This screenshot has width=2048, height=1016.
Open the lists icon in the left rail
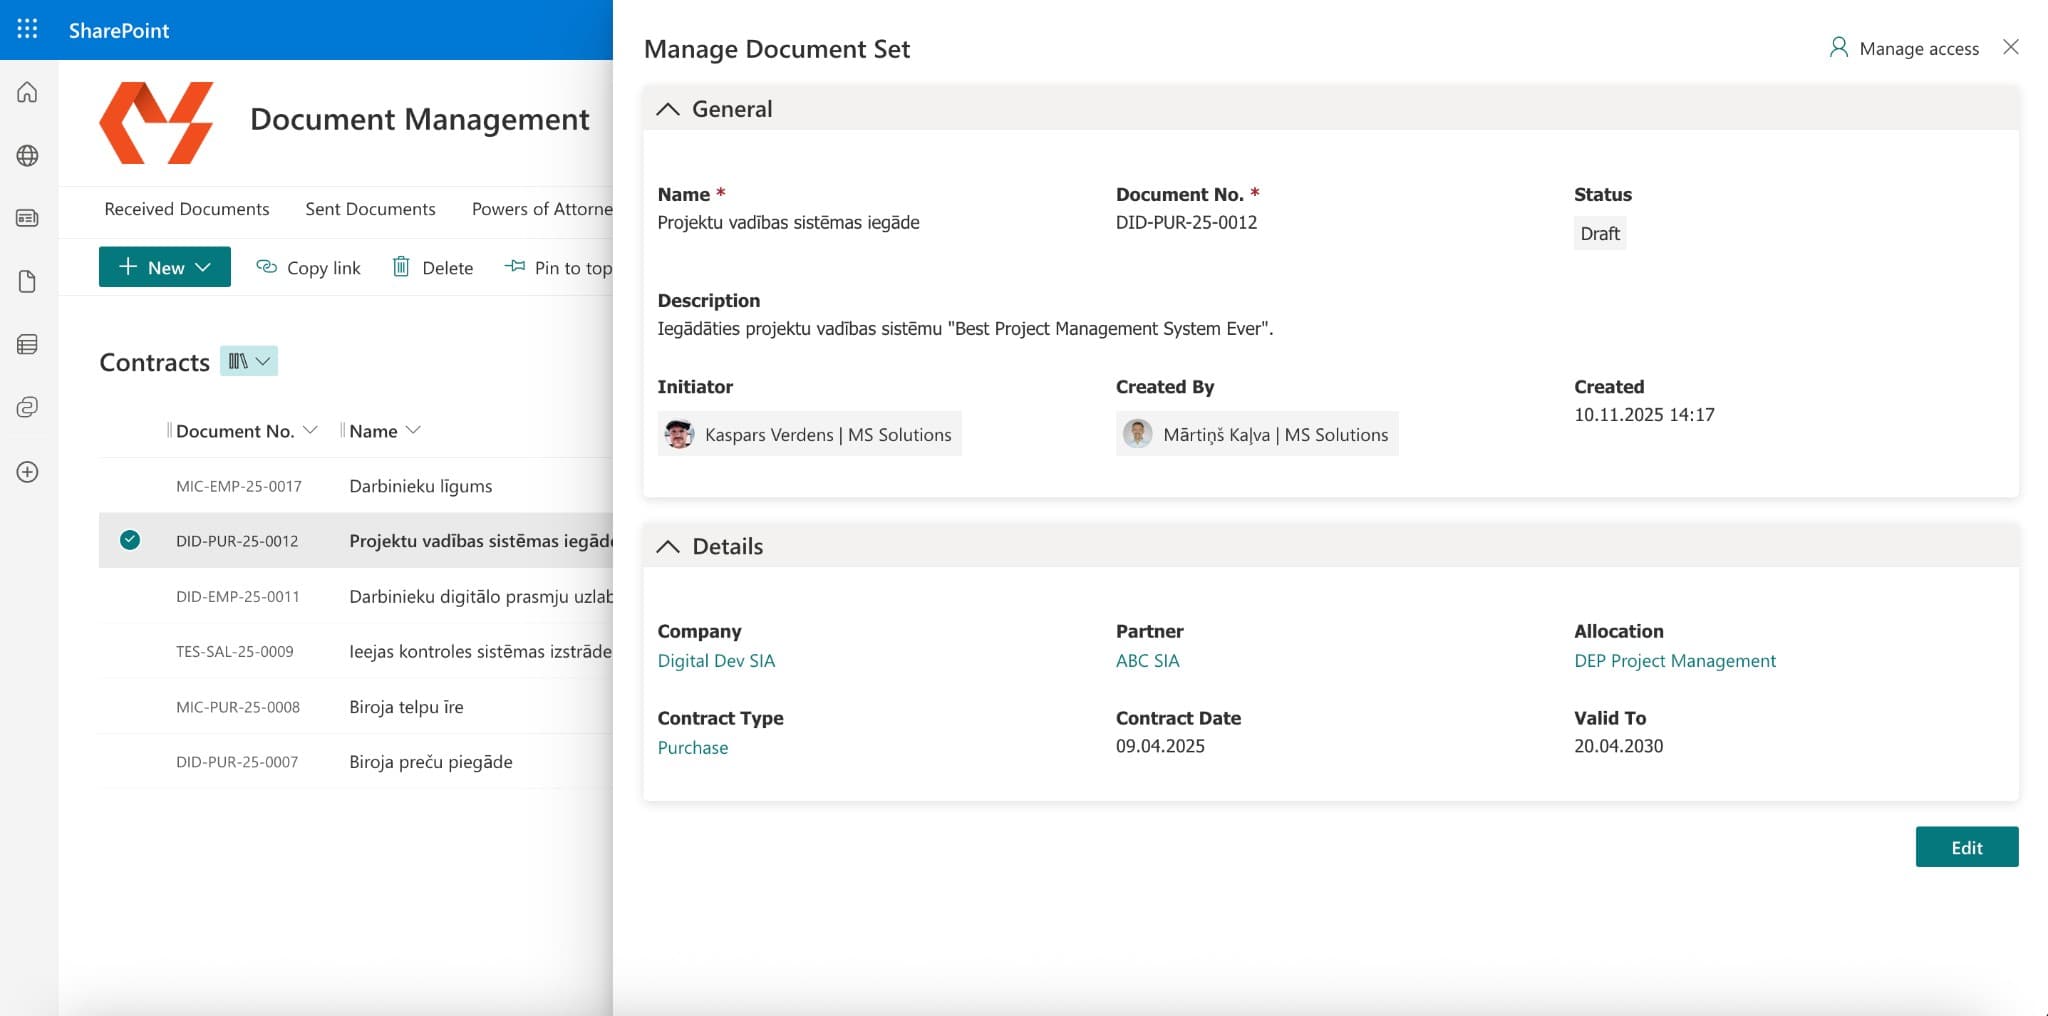tap(28, 344)
